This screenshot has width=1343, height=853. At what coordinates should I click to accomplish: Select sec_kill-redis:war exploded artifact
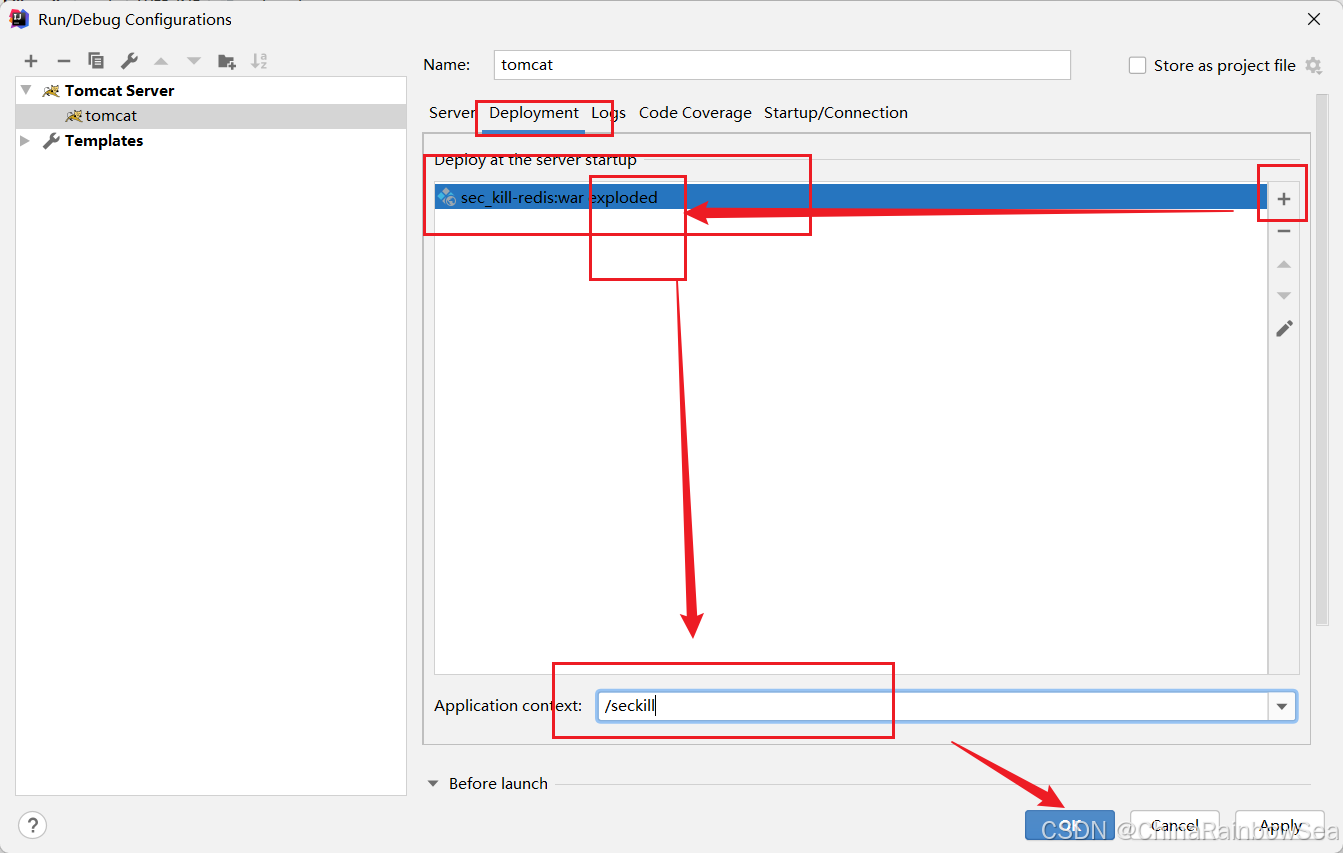pyautogui.click(x=851, y=197)
